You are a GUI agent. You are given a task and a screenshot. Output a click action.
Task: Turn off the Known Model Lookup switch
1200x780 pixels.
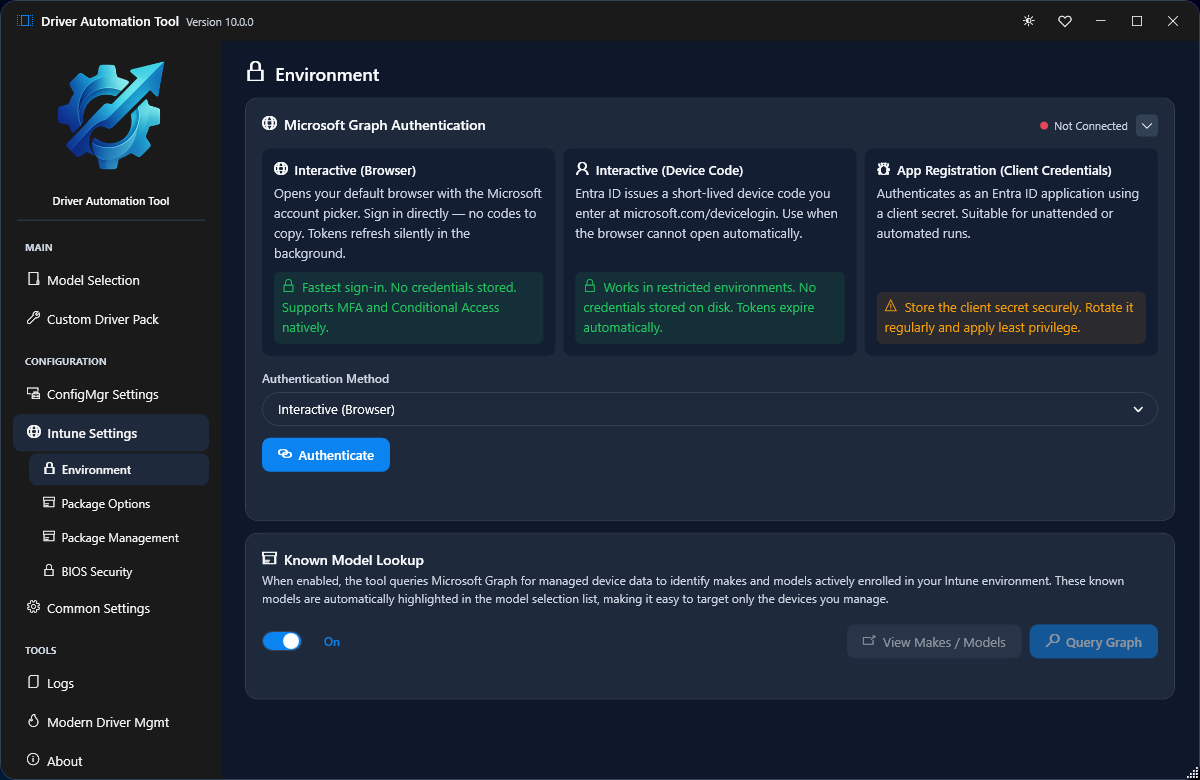(282, 641)
